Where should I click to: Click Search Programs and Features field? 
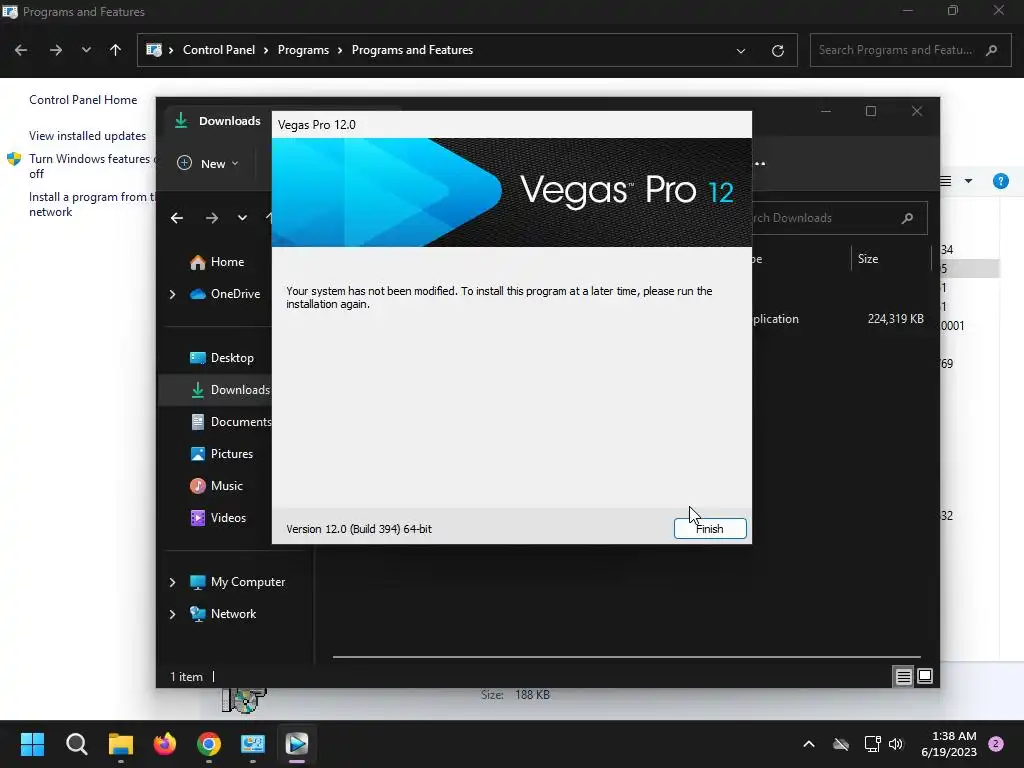coord(908,50)
